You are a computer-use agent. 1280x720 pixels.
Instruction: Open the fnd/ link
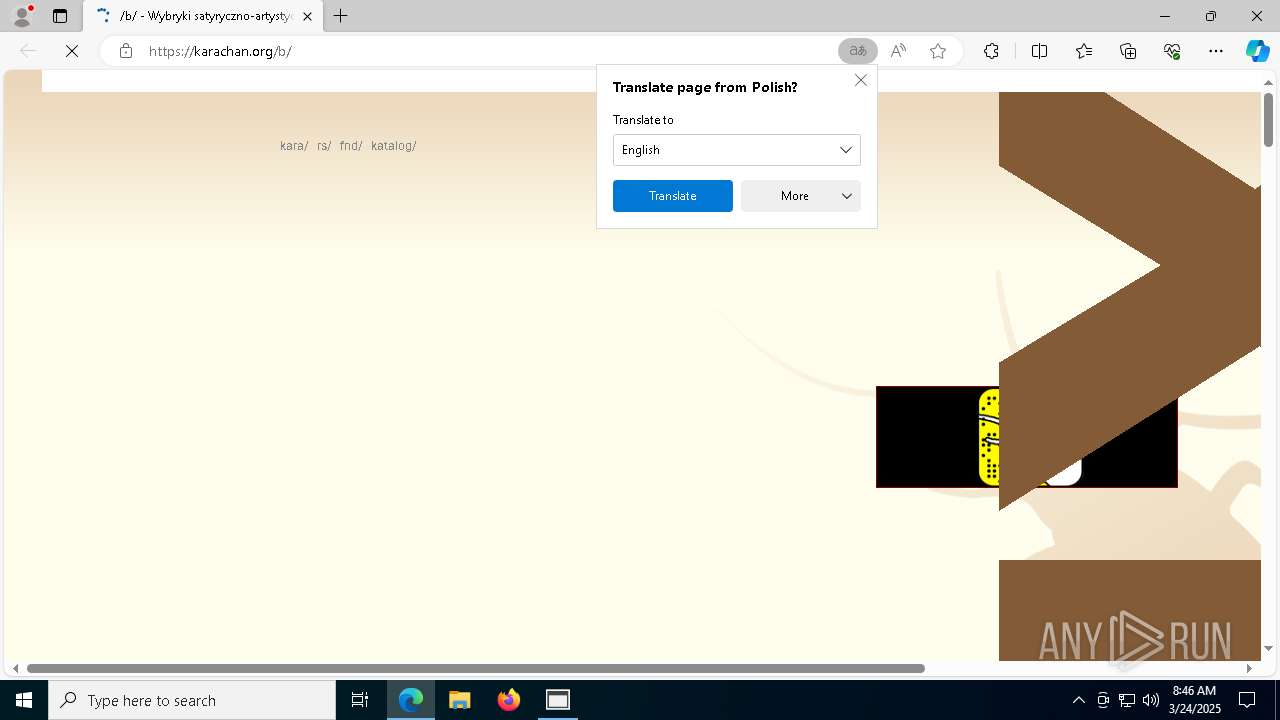pyautogui.click(x=351, y=146)
